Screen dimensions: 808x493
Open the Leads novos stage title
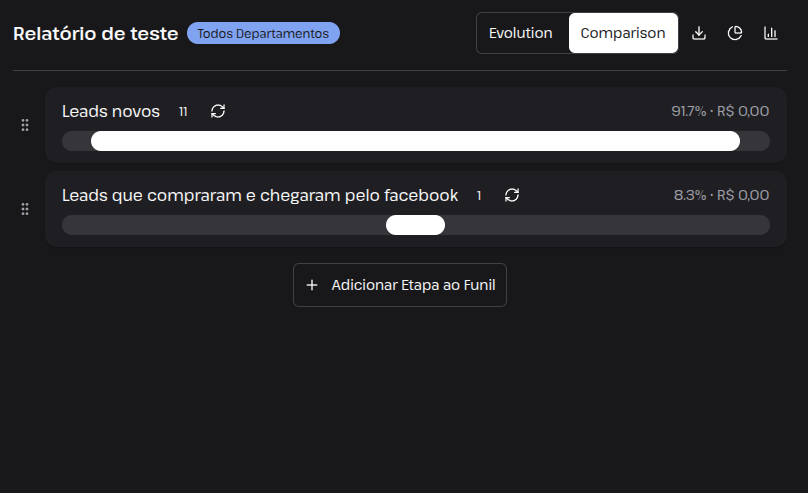pos(111,111)
